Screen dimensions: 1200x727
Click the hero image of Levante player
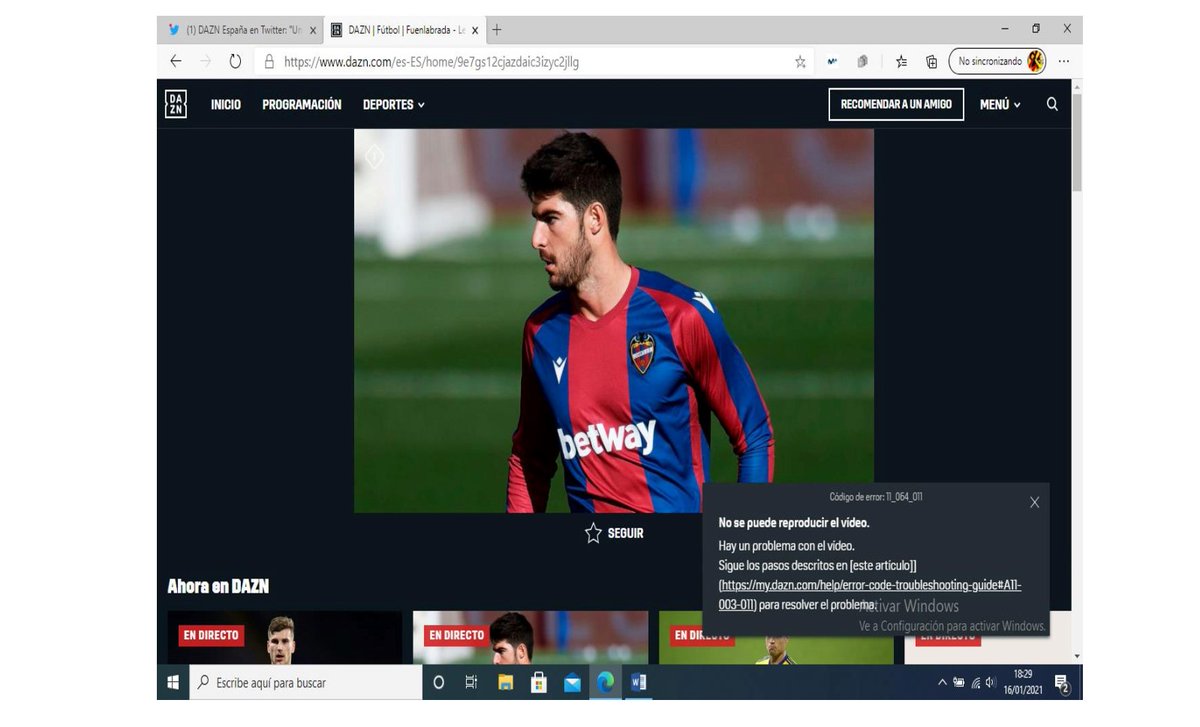pos(614,320)
